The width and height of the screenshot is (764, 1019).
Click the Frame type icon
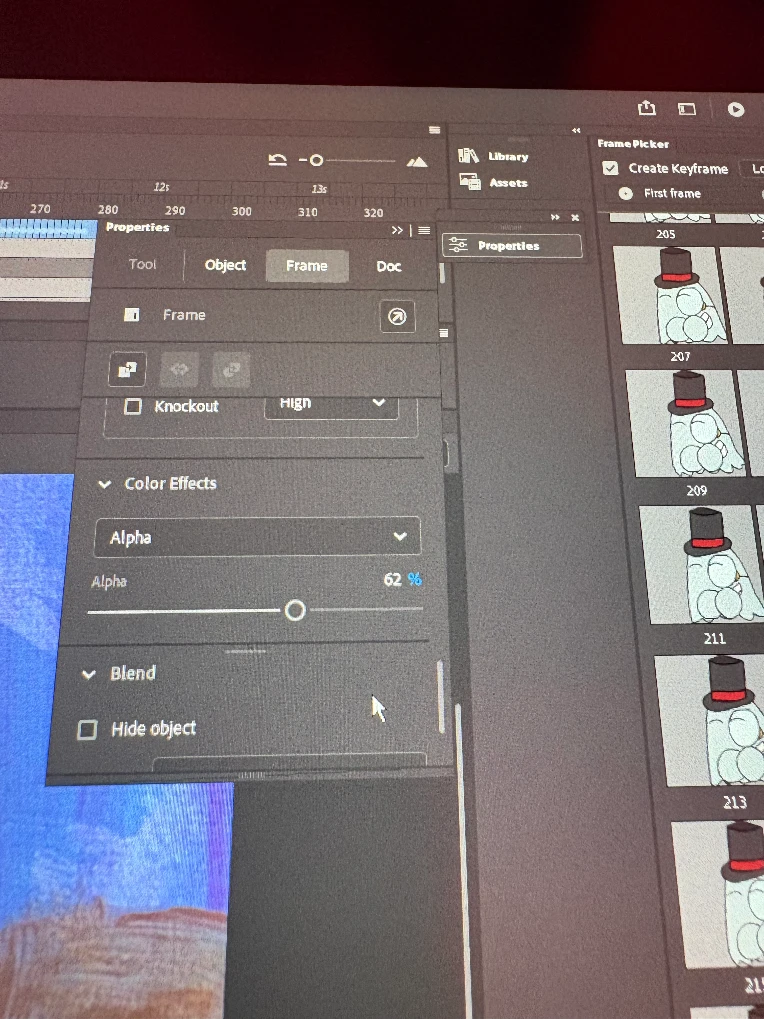point(132,315)
